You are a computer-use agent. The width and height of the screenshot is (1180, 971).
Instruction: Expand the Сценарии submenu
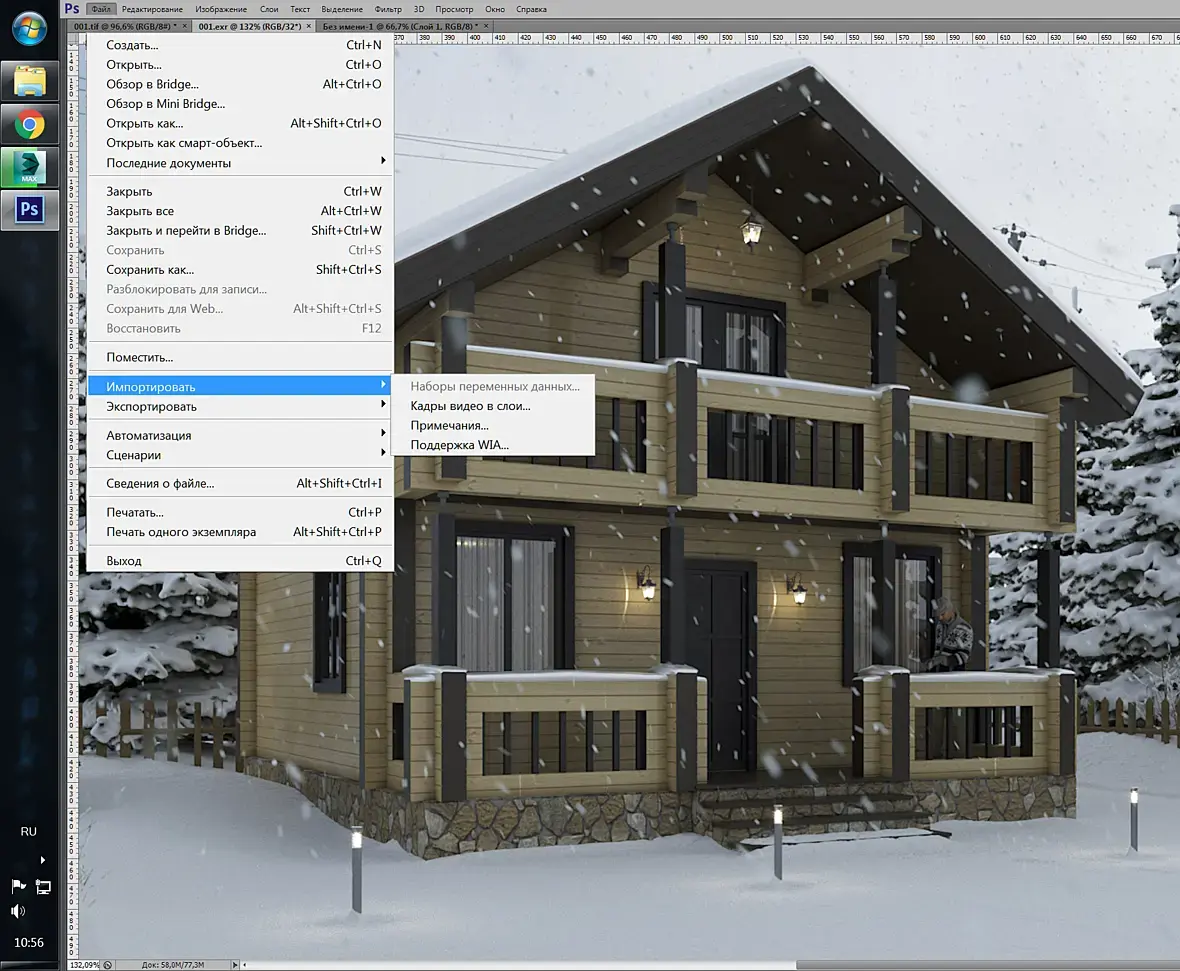(240, 455)
